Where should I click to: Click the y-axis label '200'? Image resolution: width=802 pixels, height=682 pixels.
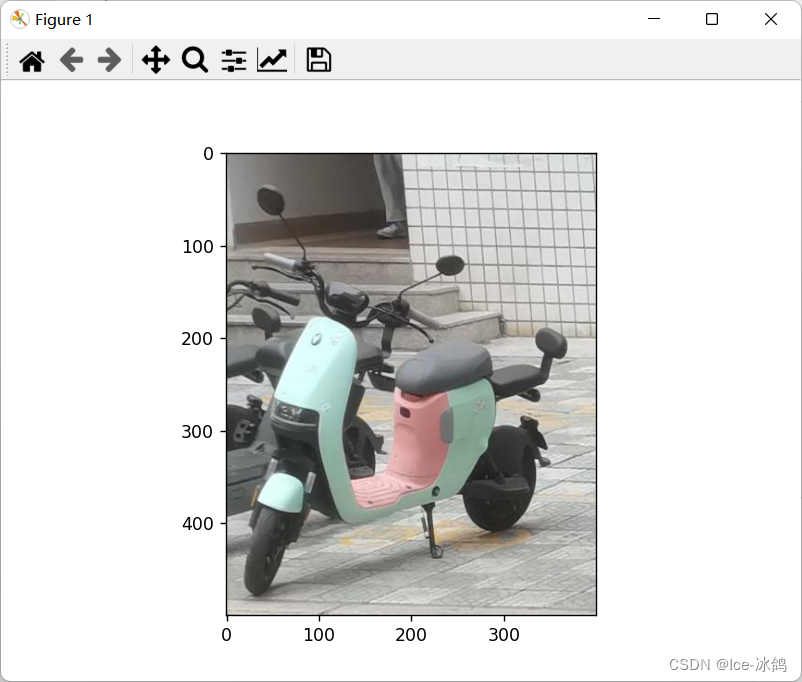tap(197, 339)
